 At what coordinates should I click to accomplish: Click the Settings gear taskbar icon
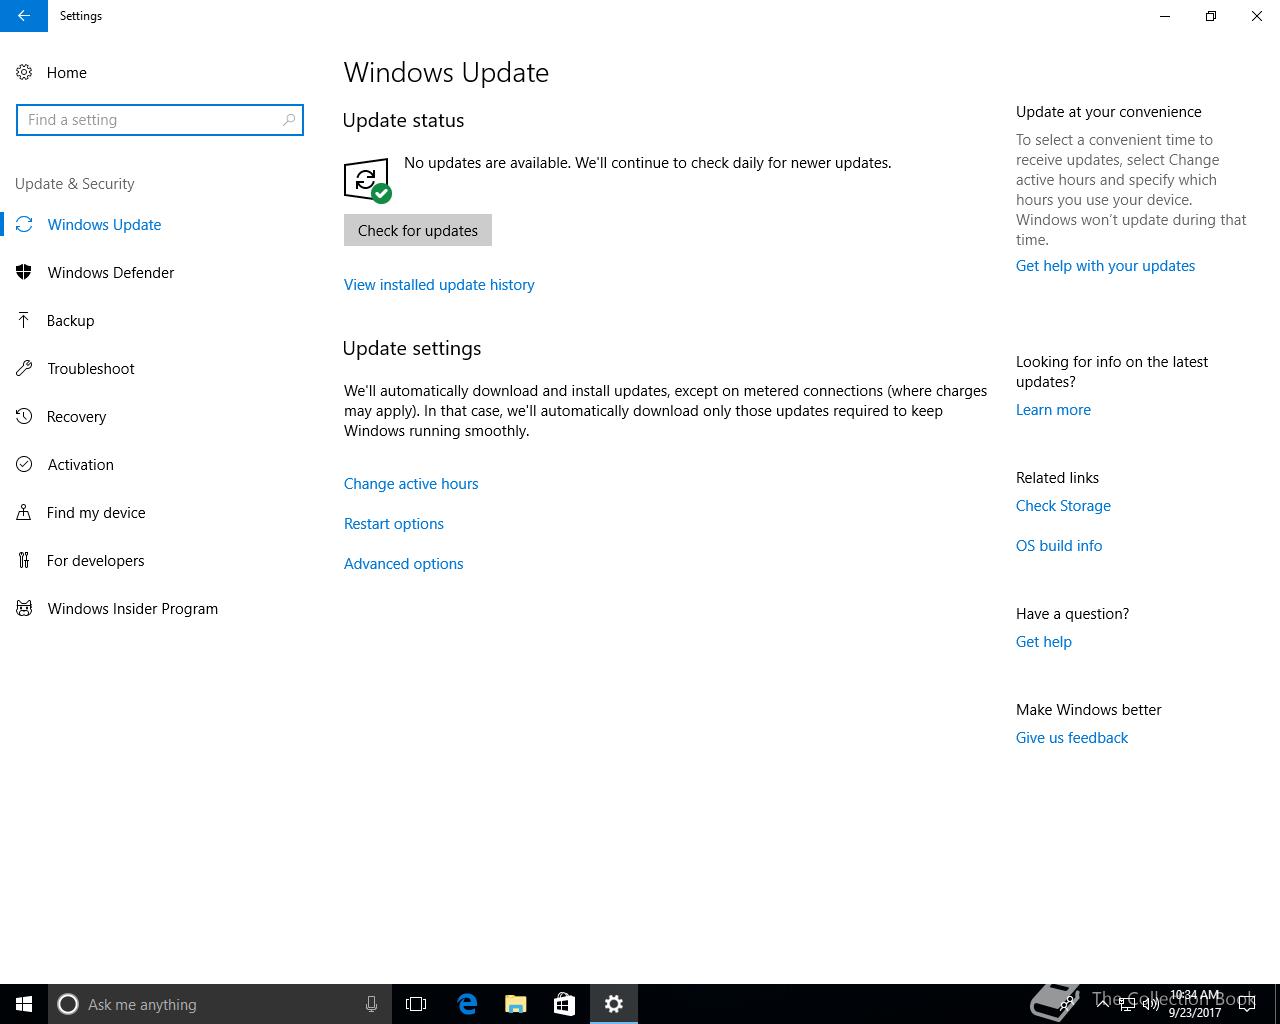[x=614, y=1004]
